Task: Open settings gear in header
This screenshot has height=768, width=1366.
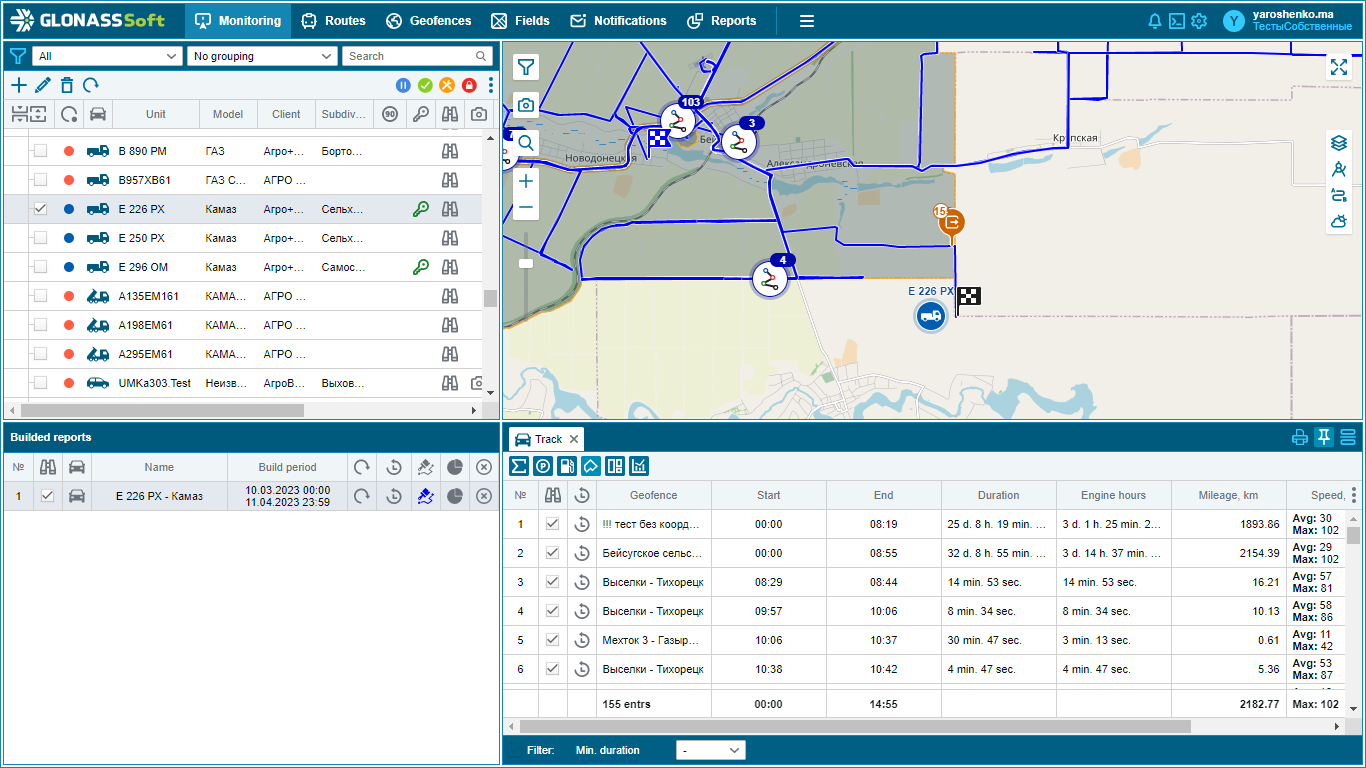Action: [x=1199, y=21]
